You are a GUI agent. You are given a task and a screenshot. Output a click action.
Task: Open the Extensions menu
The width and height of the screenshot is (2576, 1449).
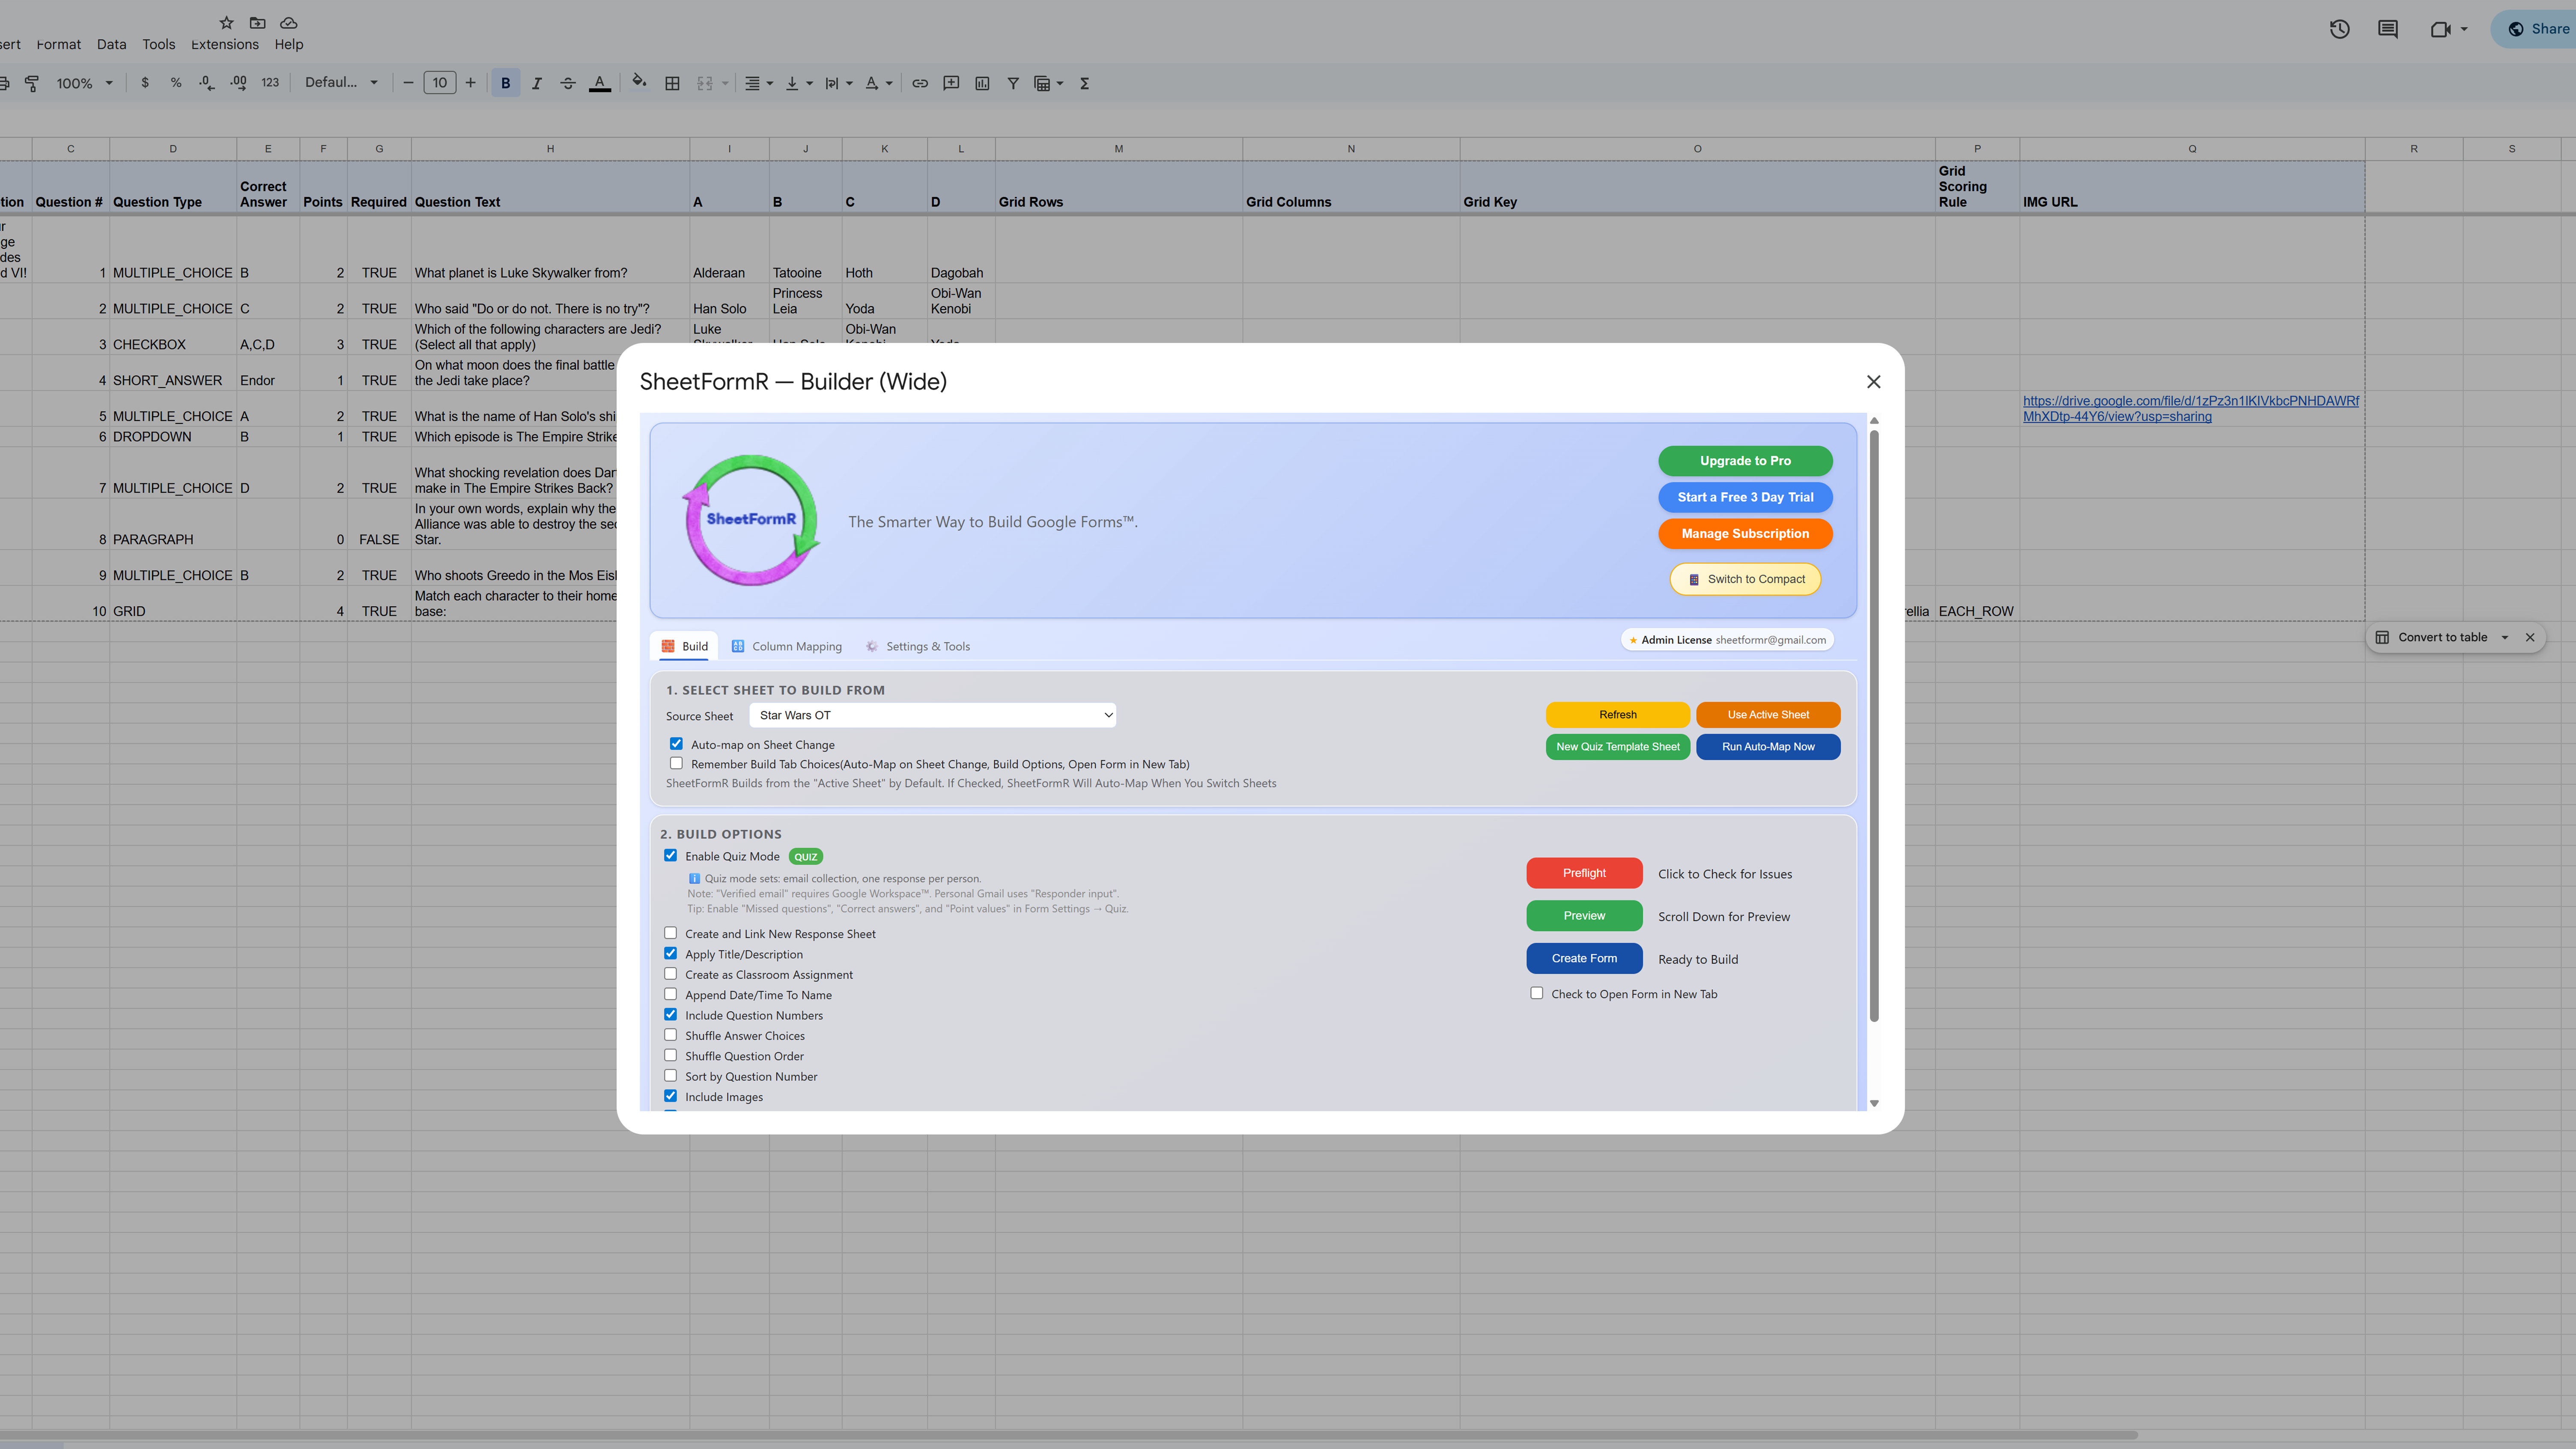[x=225, y=44]
